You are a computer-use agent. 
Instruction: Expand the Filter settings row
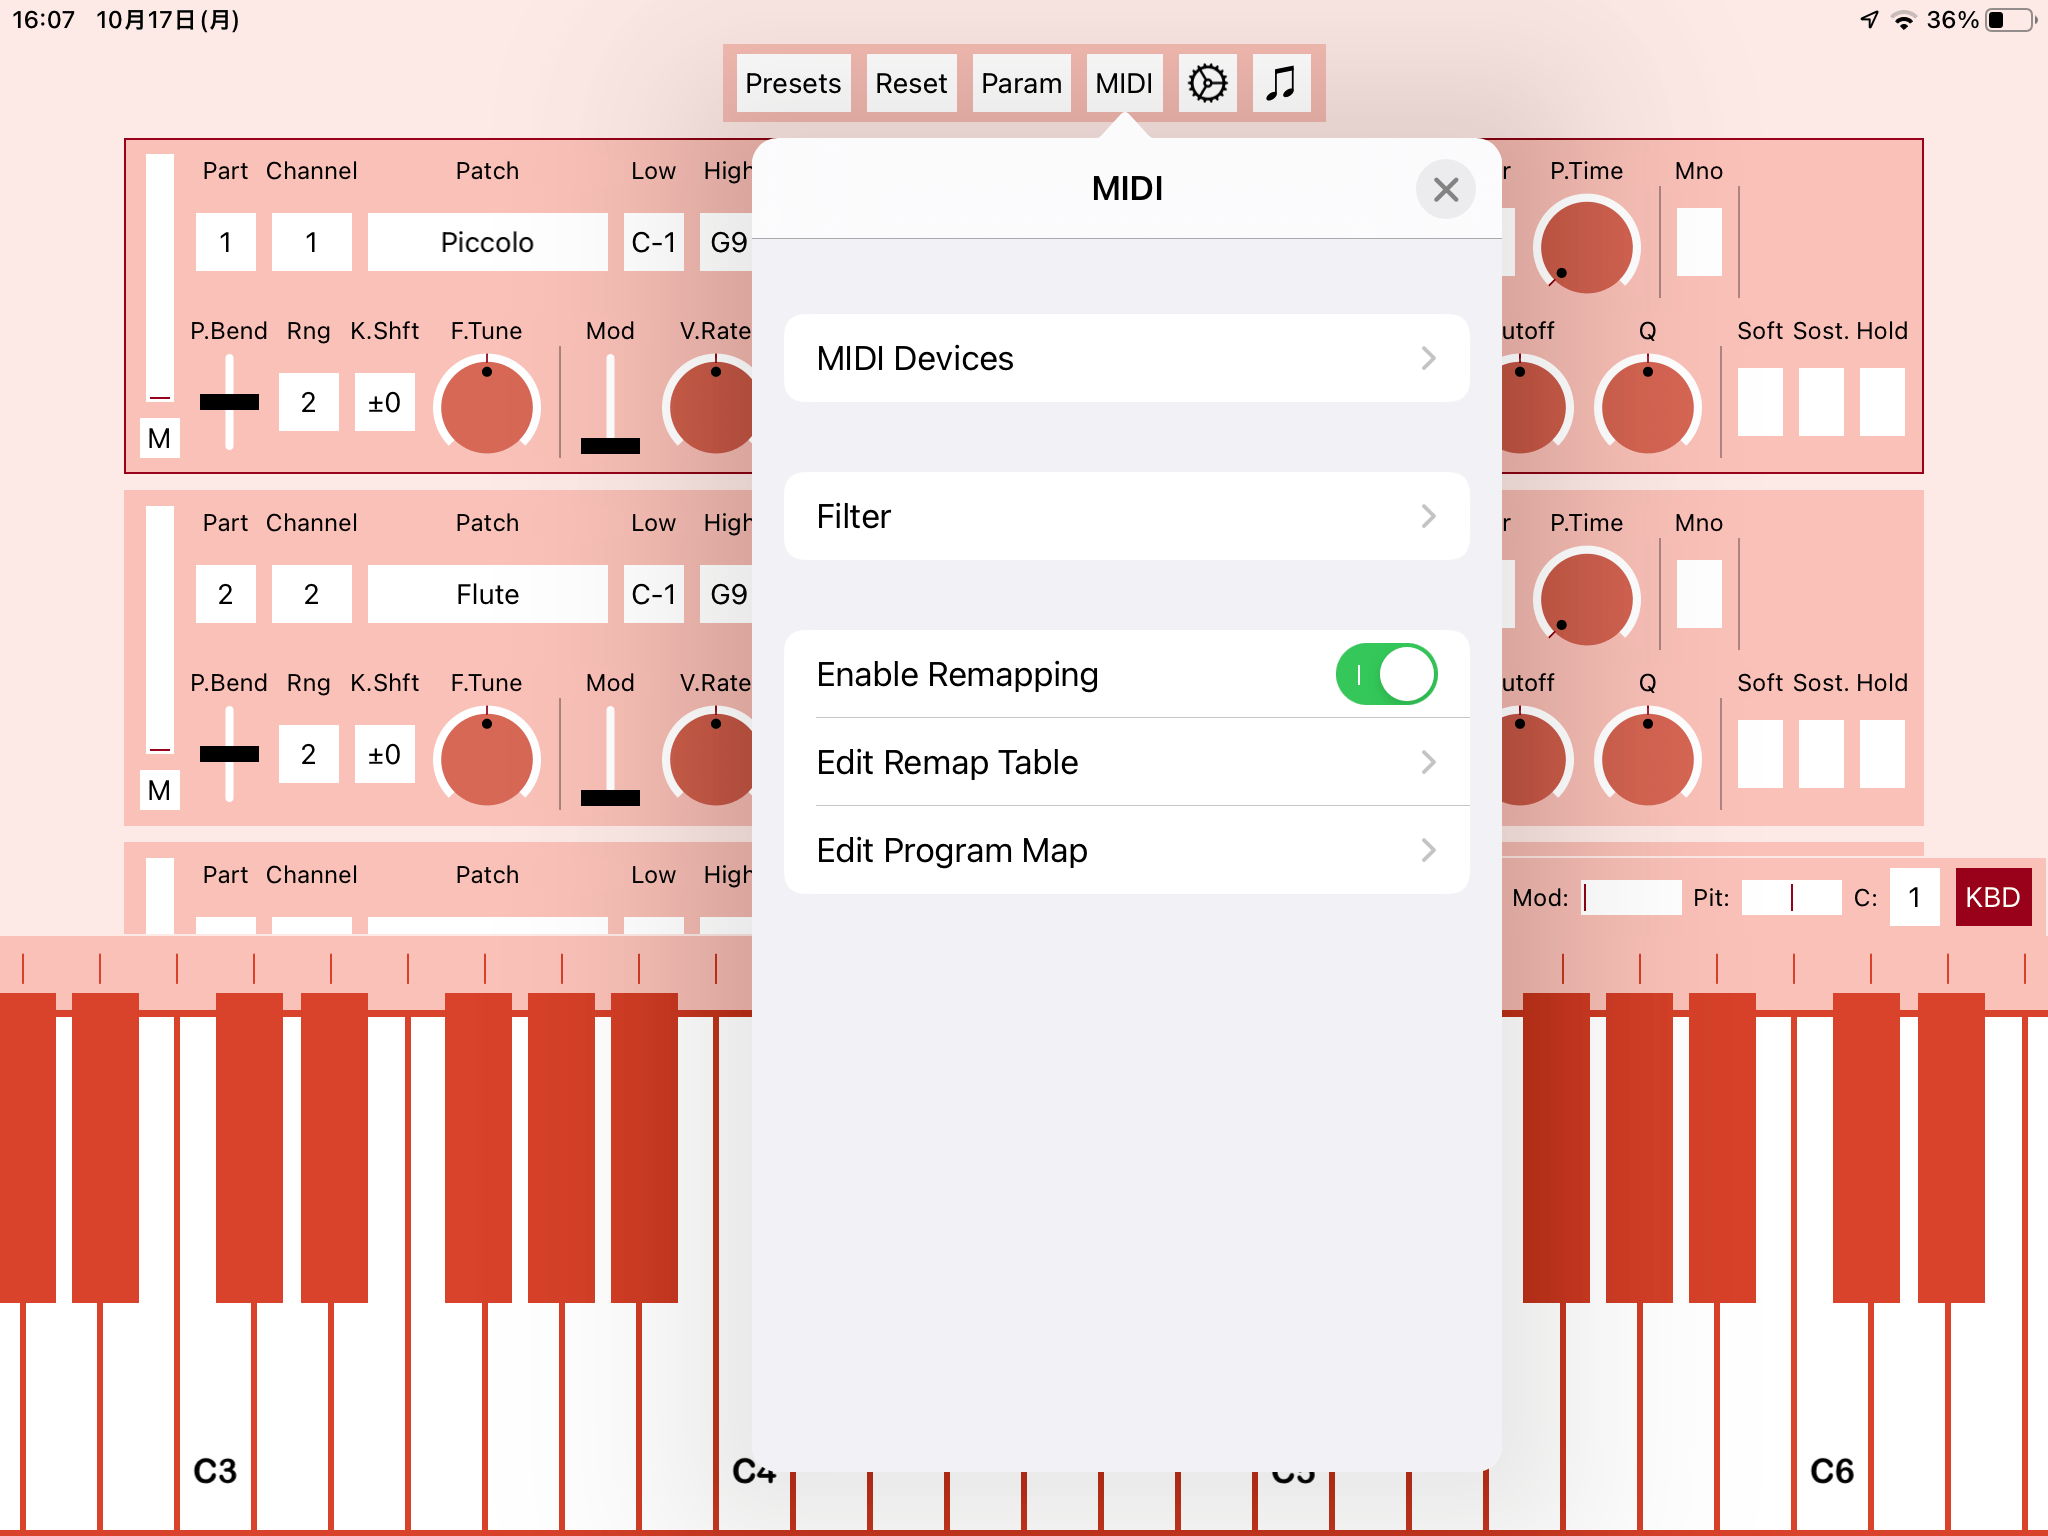pos(1126,516)
